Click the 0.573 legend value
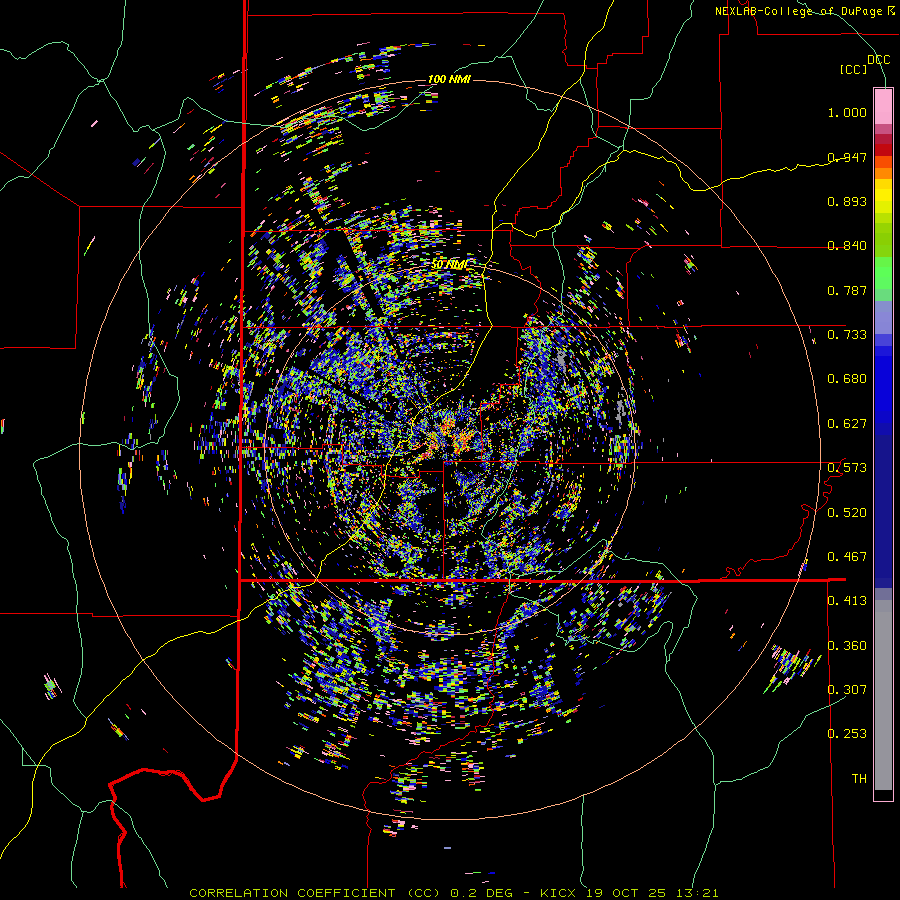The width and height of the screenshot is (900, 900). click(x=847, y=468)
